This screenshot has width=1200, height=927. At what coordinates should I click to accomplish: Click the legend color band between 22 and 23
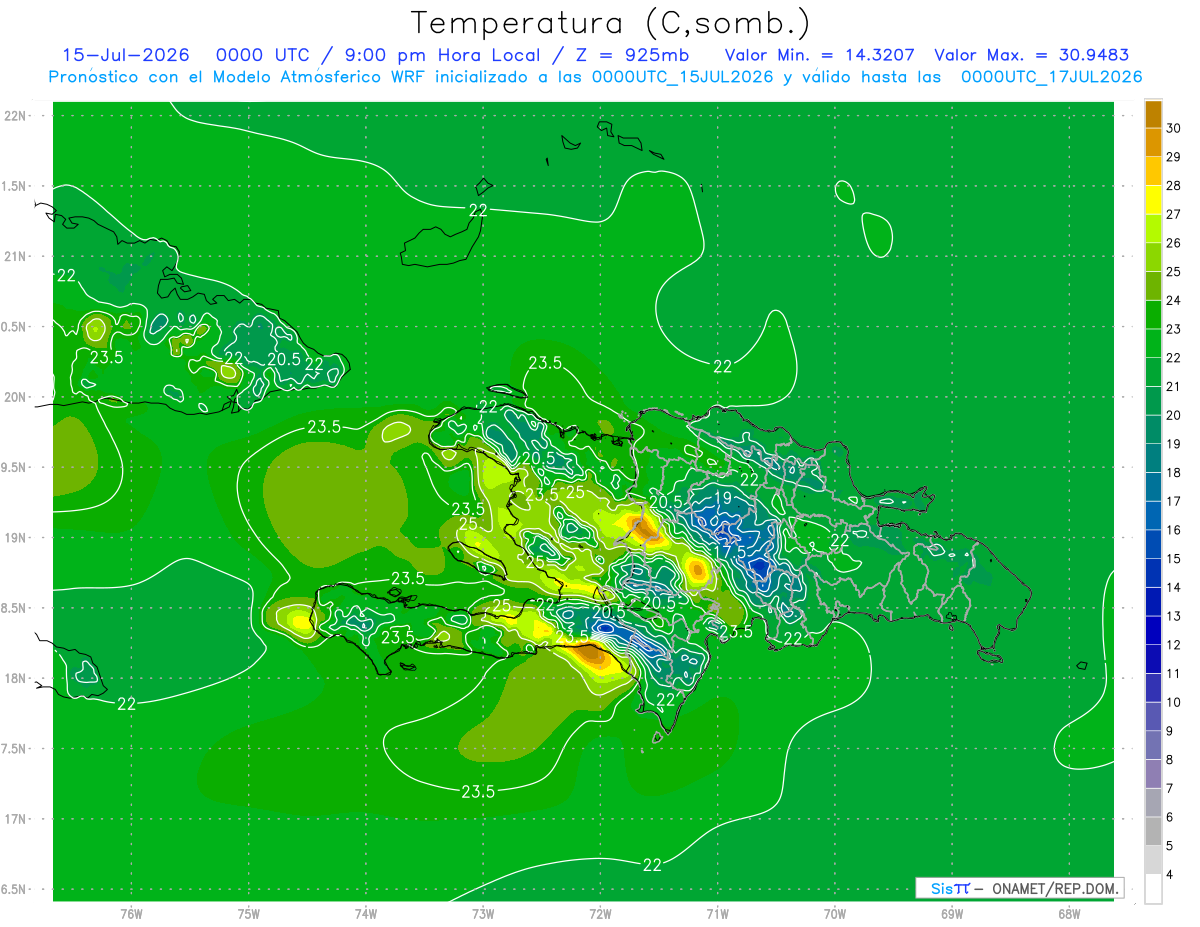[x=1153, y=343]
